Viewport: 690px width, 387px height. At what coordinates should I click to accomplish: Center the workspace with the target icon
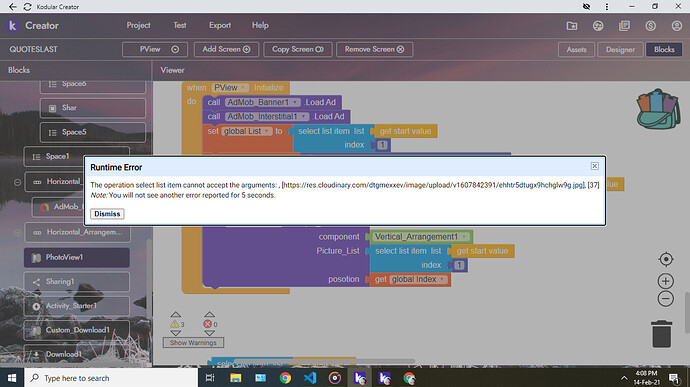point(666,259)
